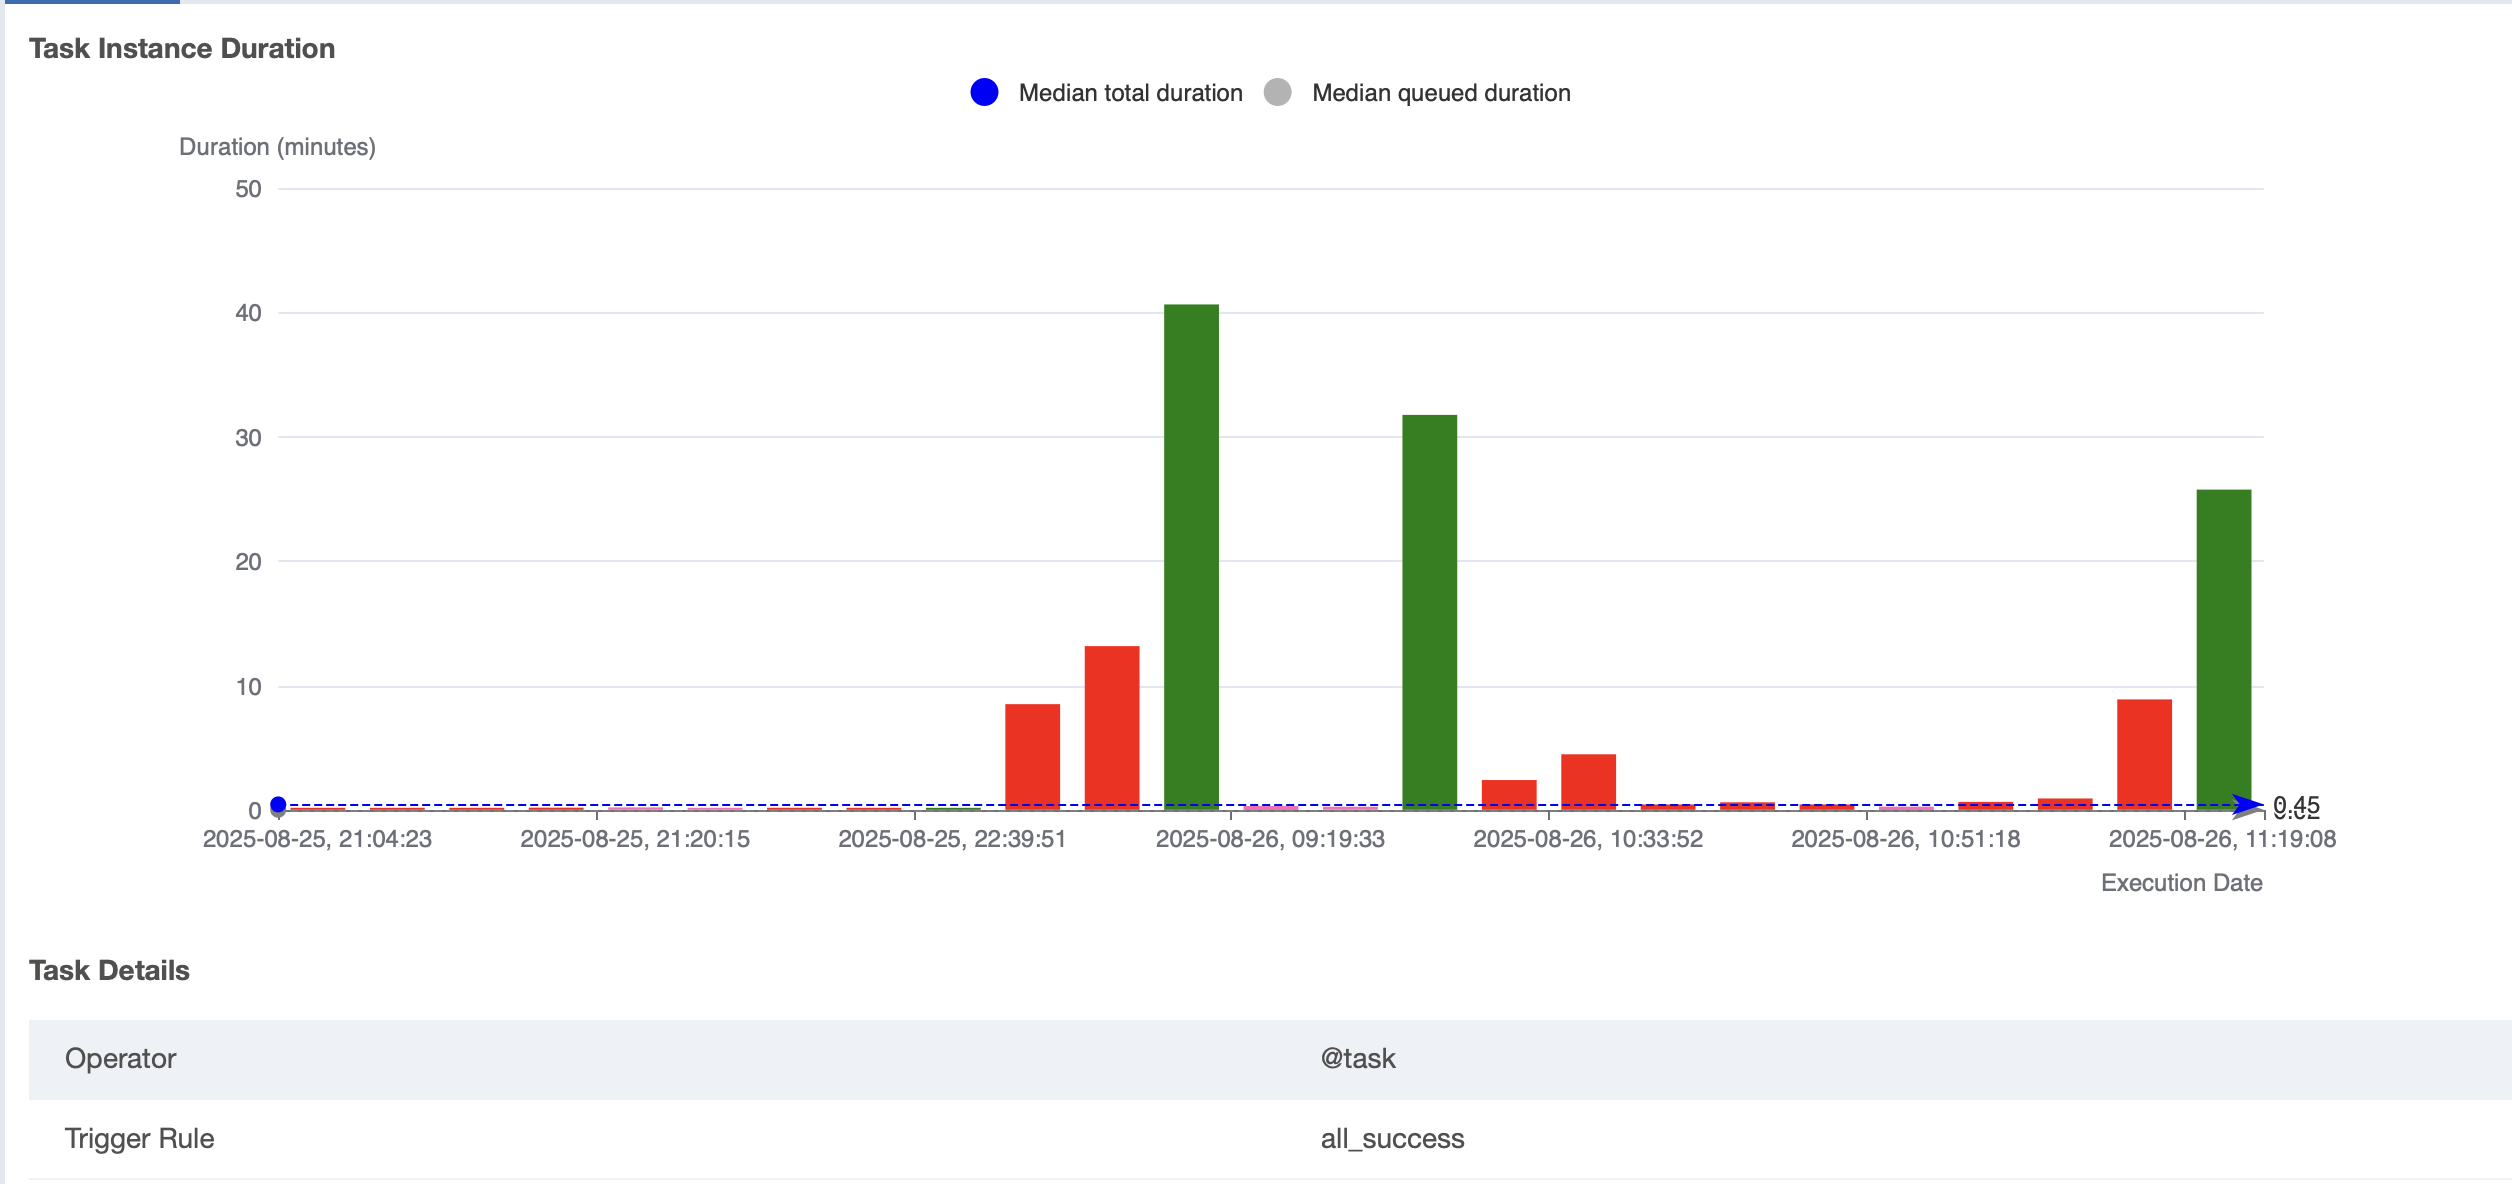Click the blue dot at median line start

278,805
